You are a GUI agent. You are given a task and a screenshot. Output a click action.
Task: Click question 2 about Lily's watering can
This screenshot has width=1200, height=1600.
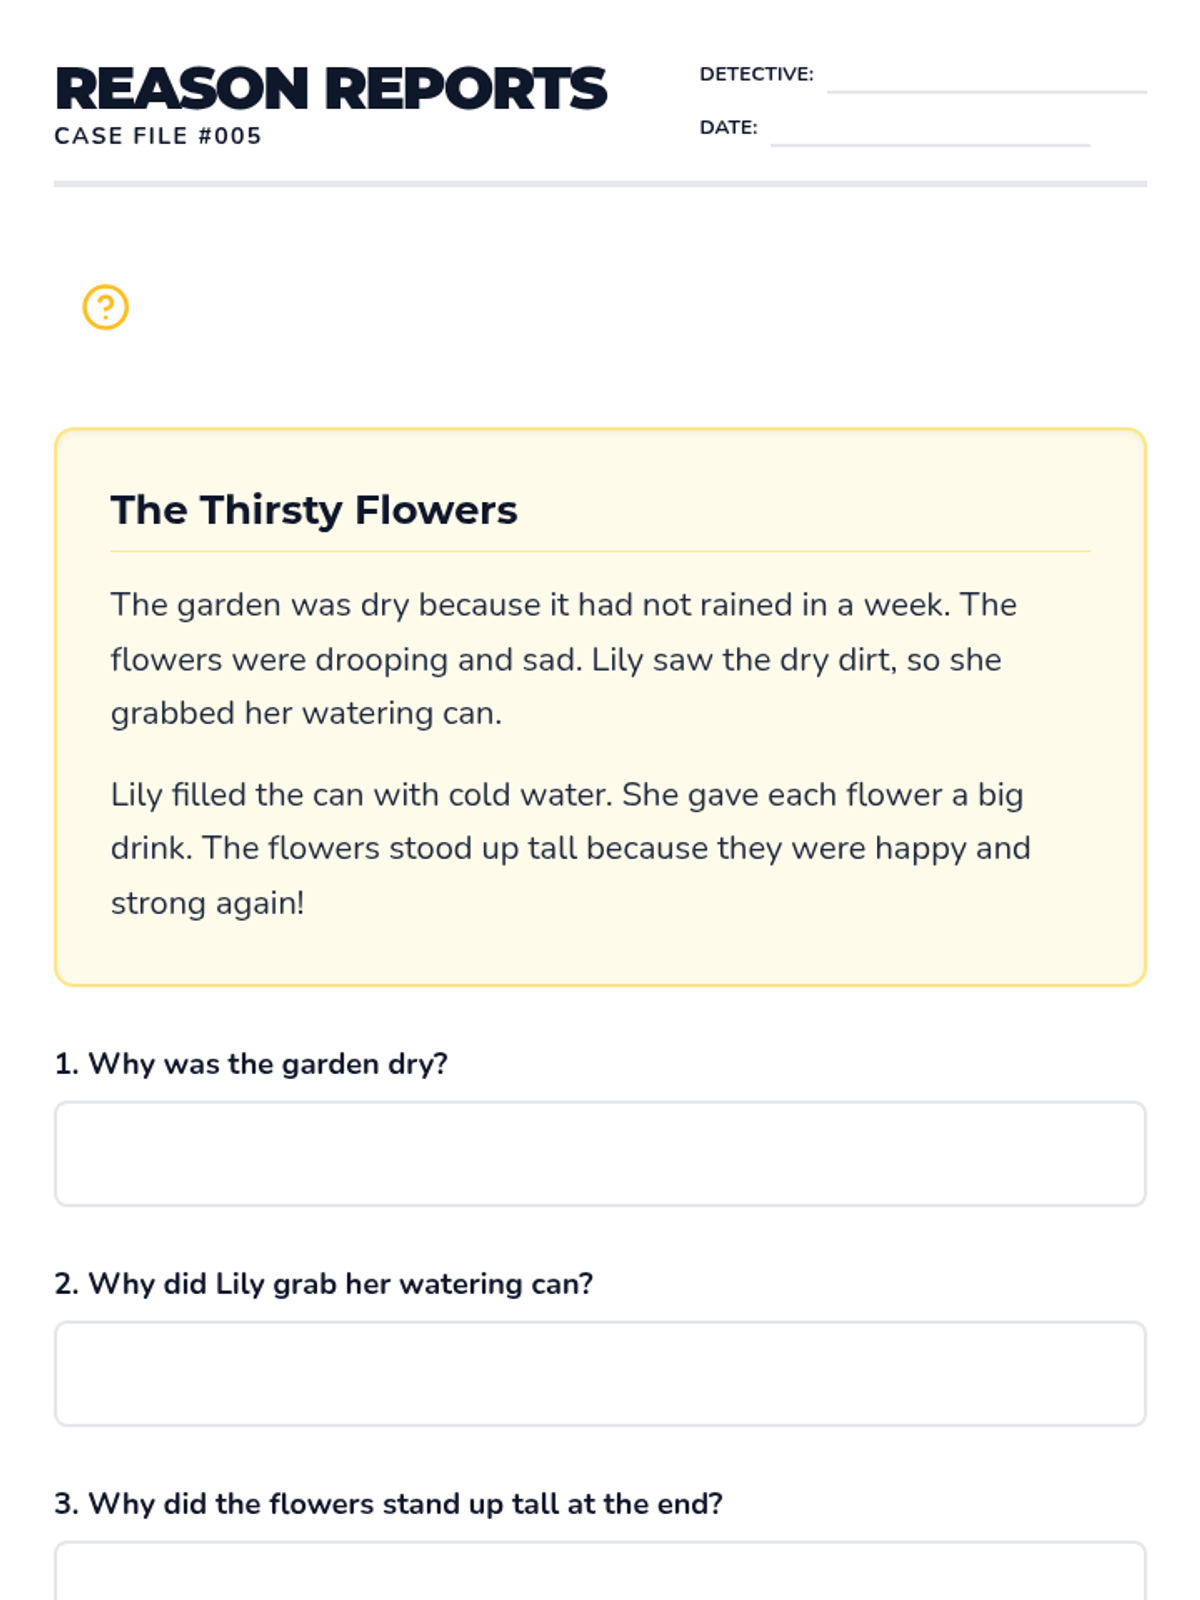pyautogui.click(x=324, y=1284)
